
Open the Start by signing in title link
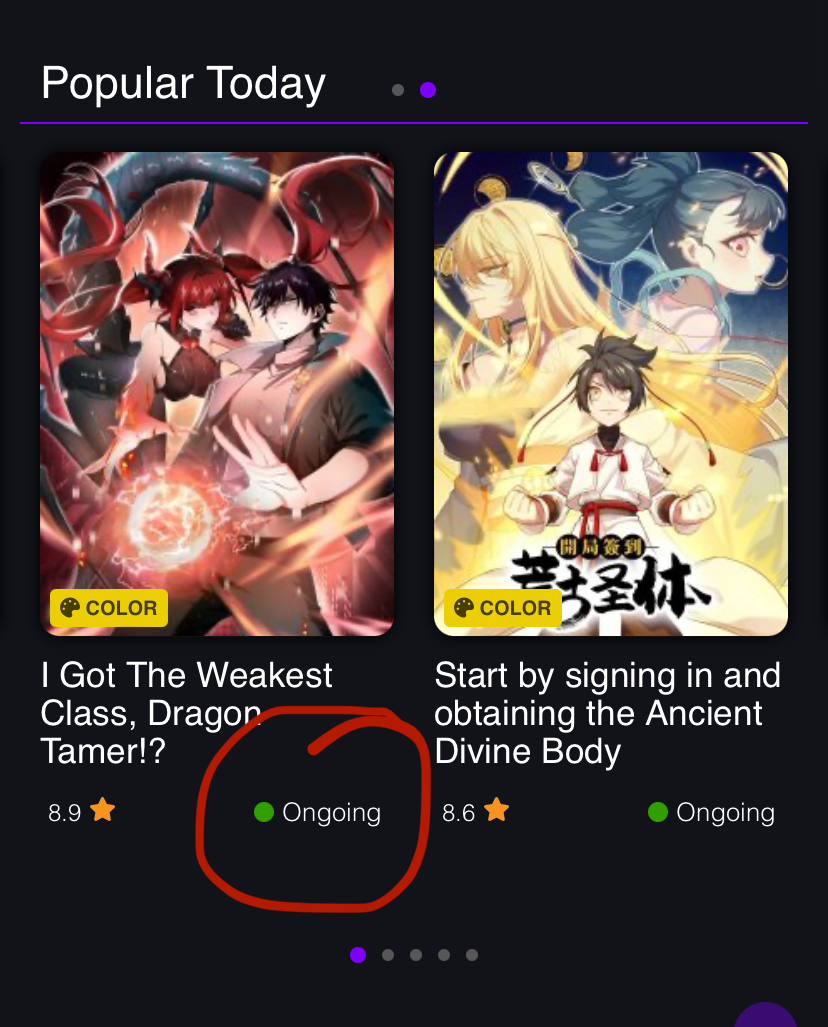[607, 713]
